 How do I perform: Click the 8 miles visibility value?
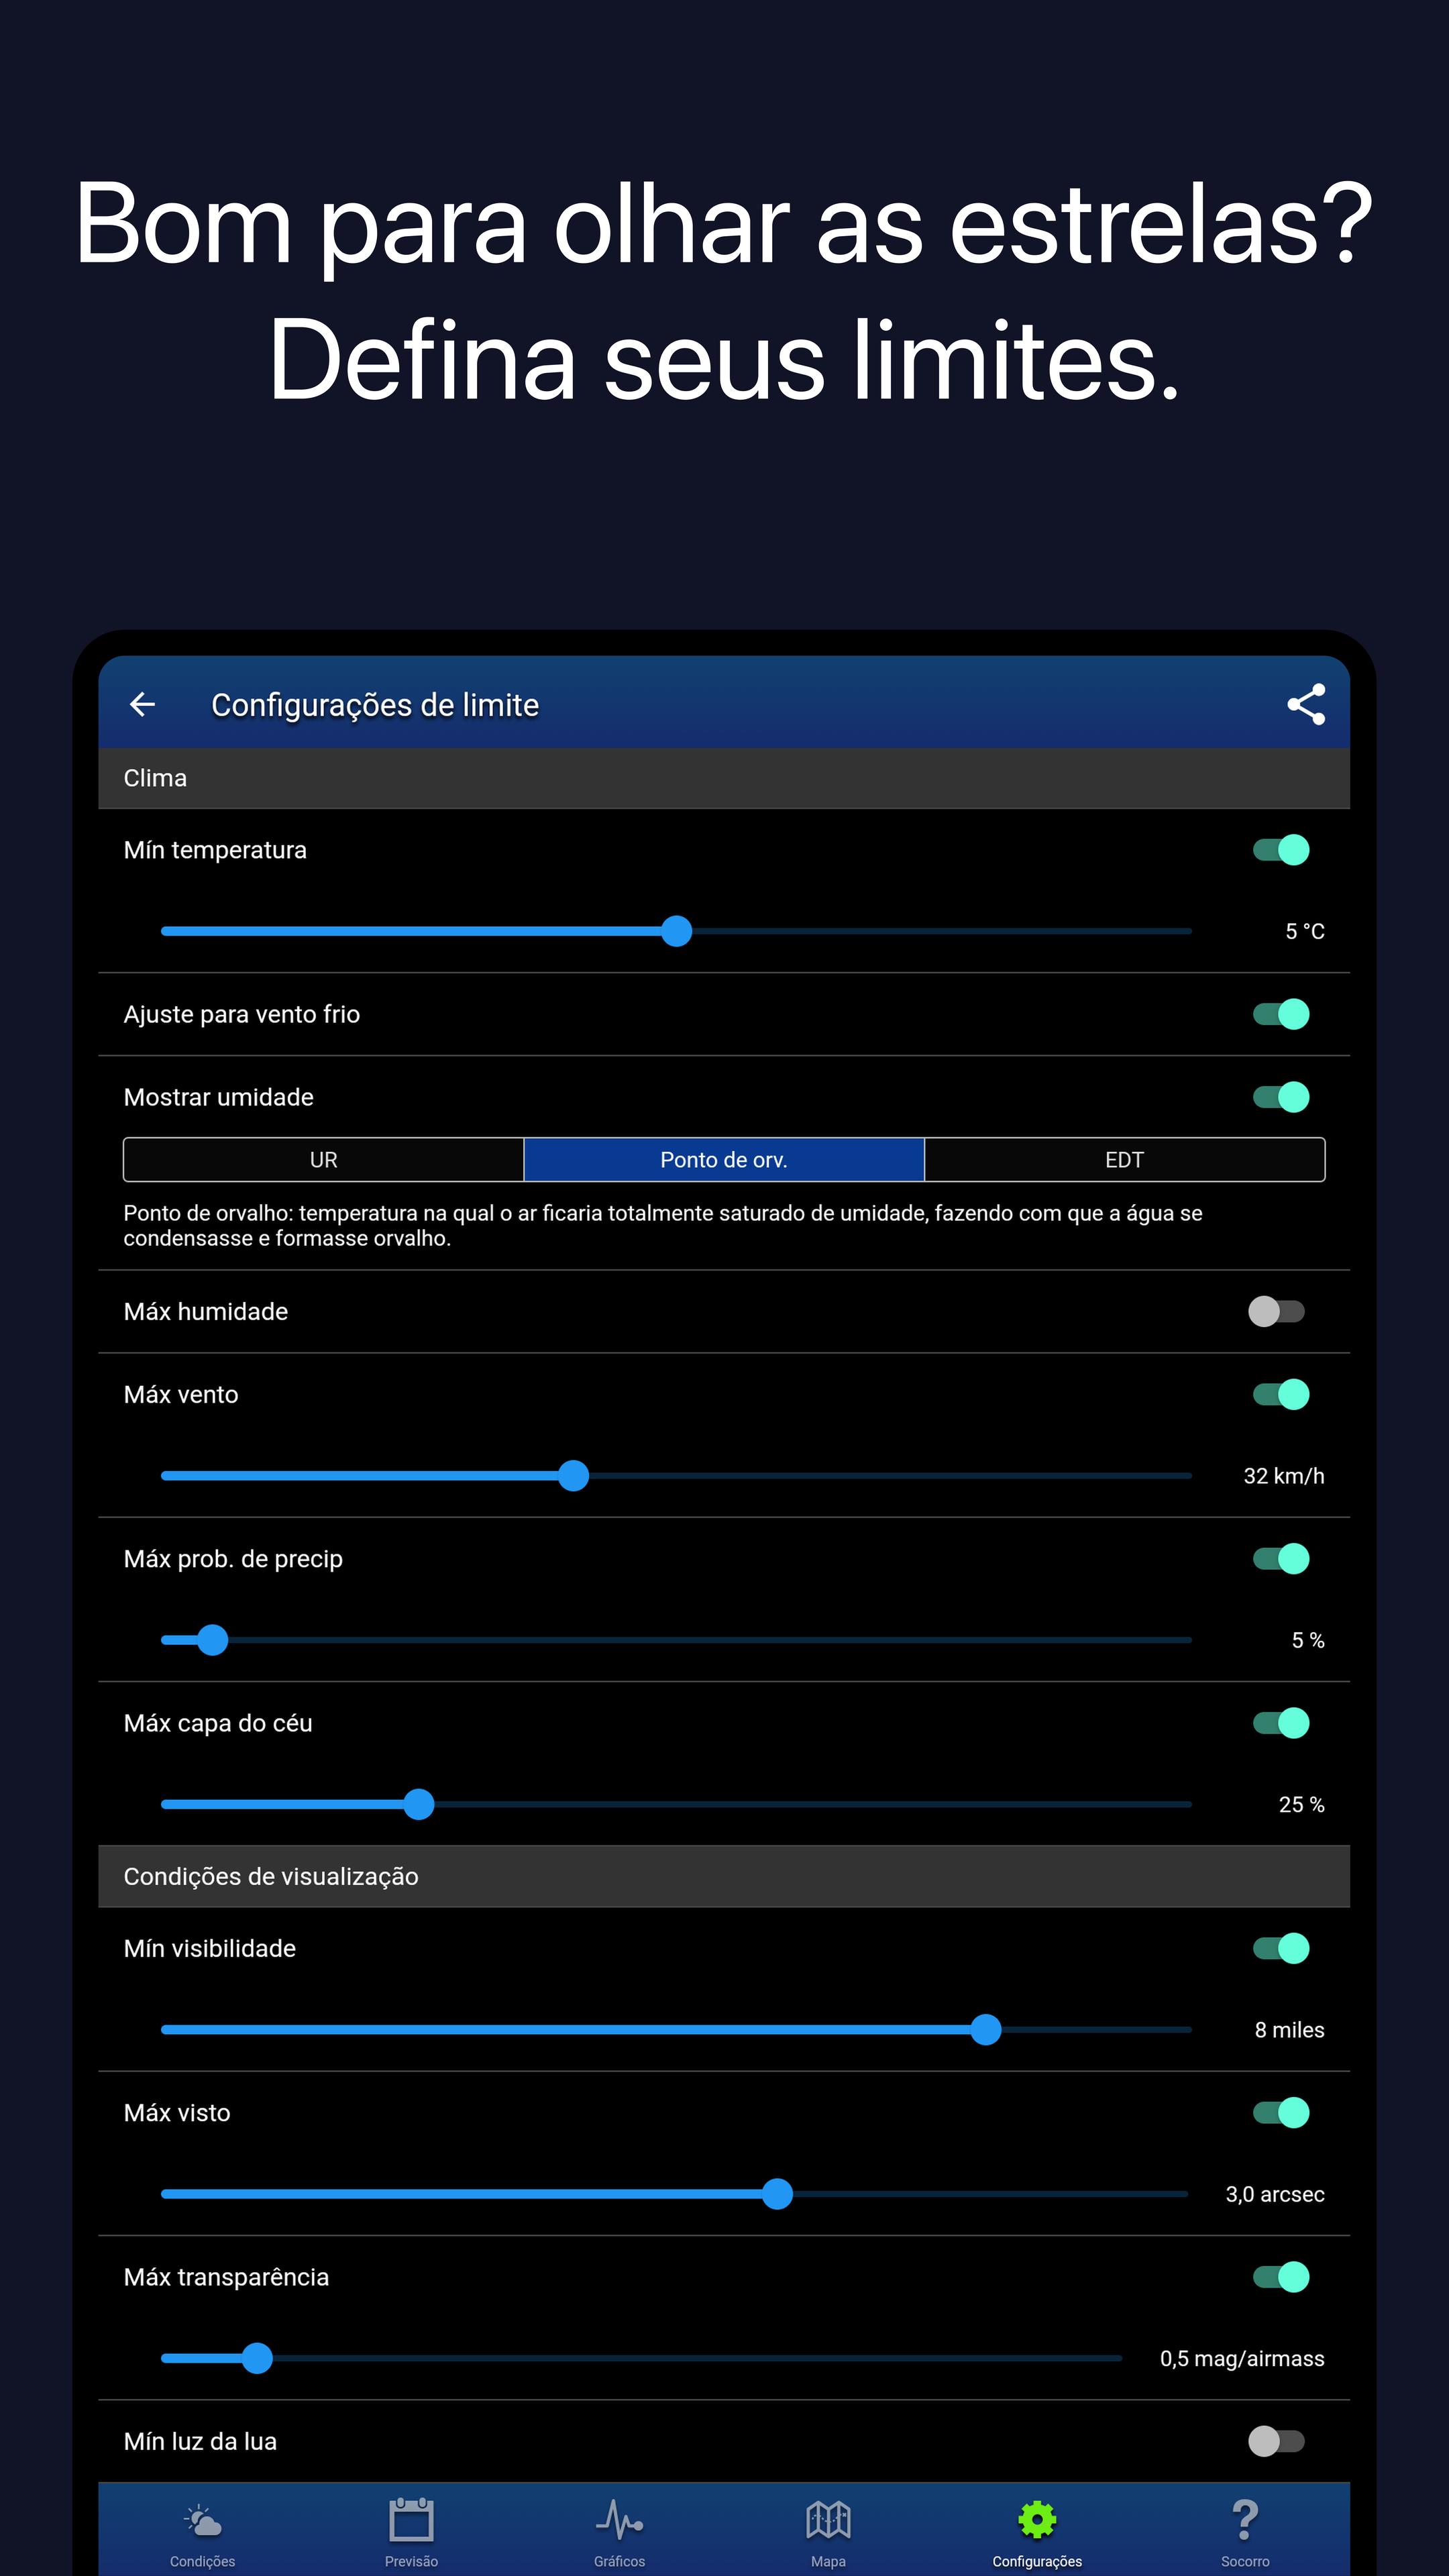click(1290, 2030)
